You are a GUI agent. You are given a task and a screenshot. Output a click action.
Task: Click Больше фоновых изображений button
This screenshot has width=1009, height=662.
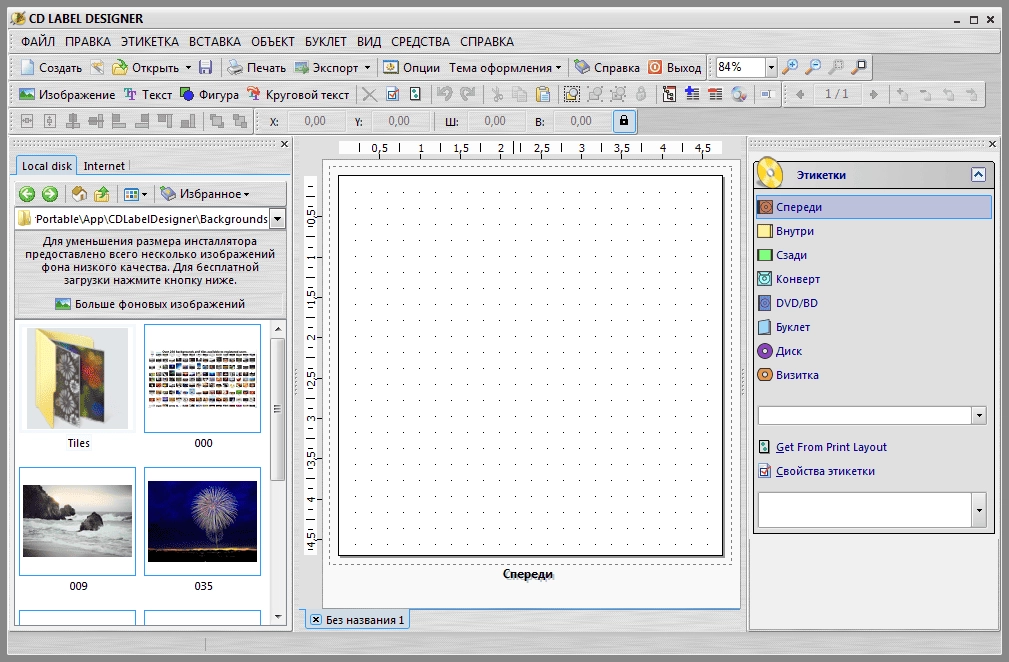point(150,304)
